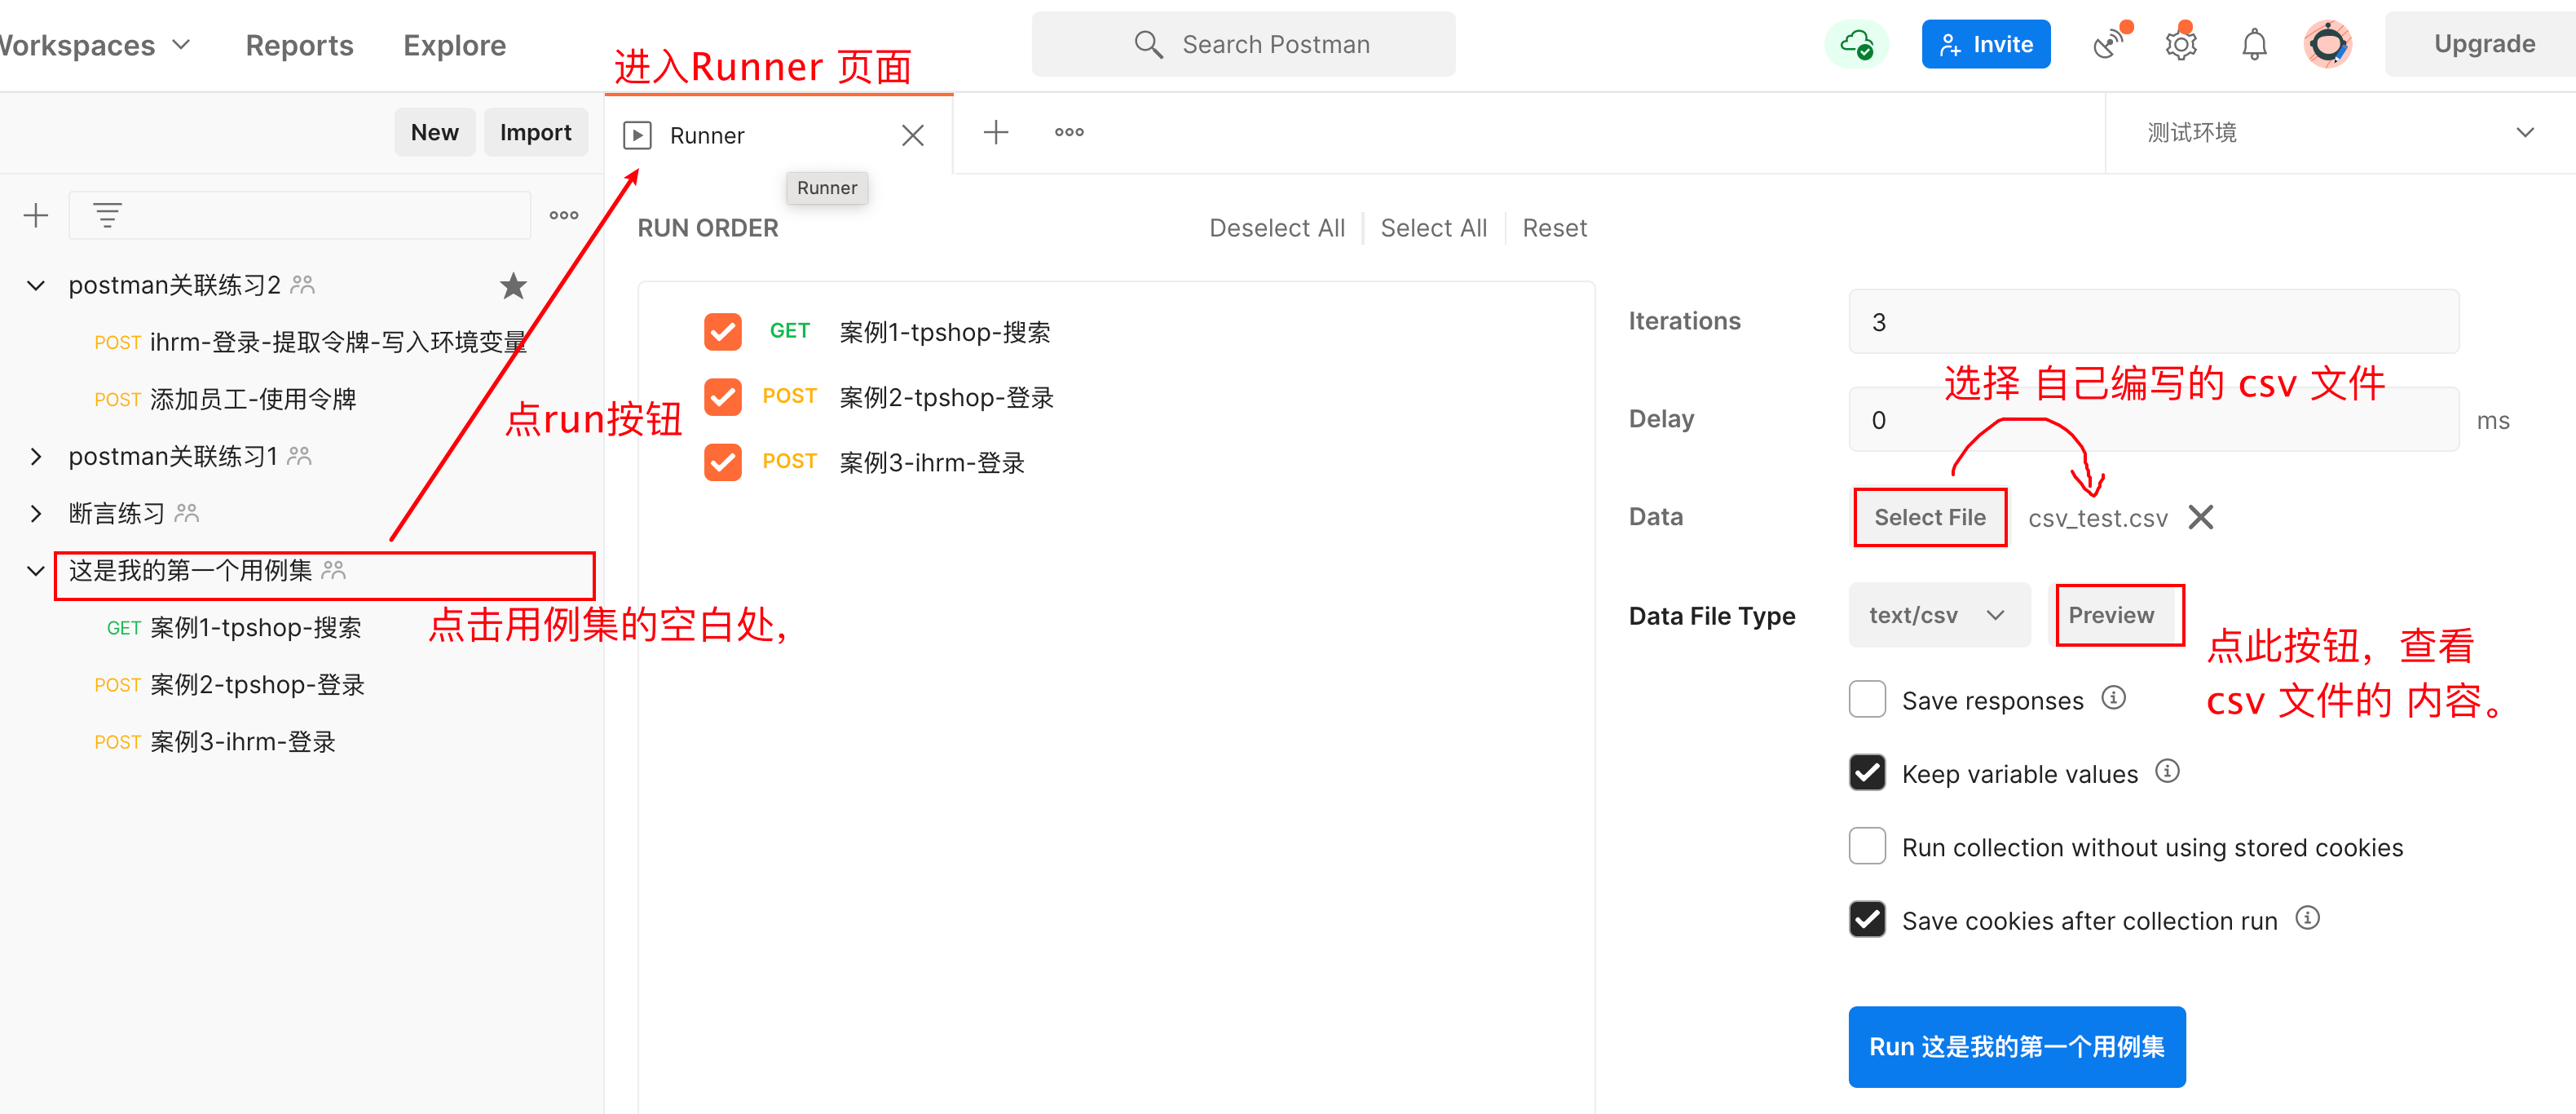The width and height of the screenshot is (2576, 1114).
Task: Collapse the 这是我的第一个用例集 collection
Action: coord(36,571)
